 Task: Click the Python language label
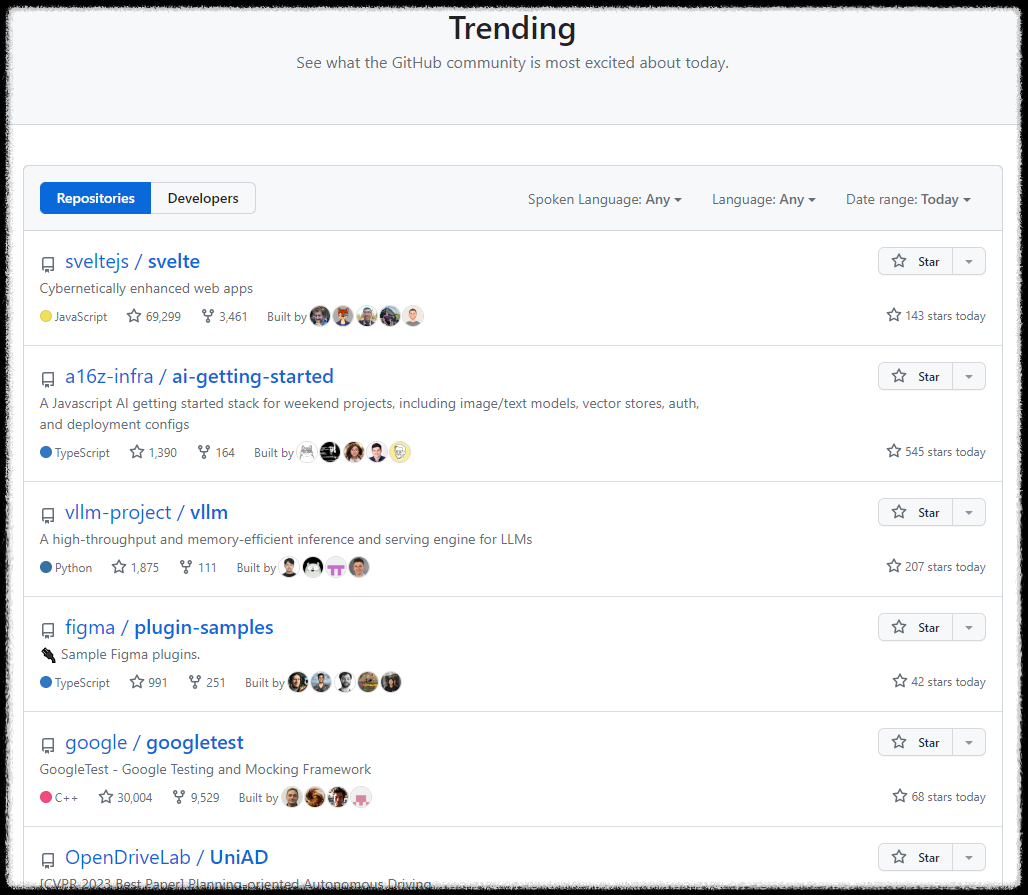click(x=66, y=568)
